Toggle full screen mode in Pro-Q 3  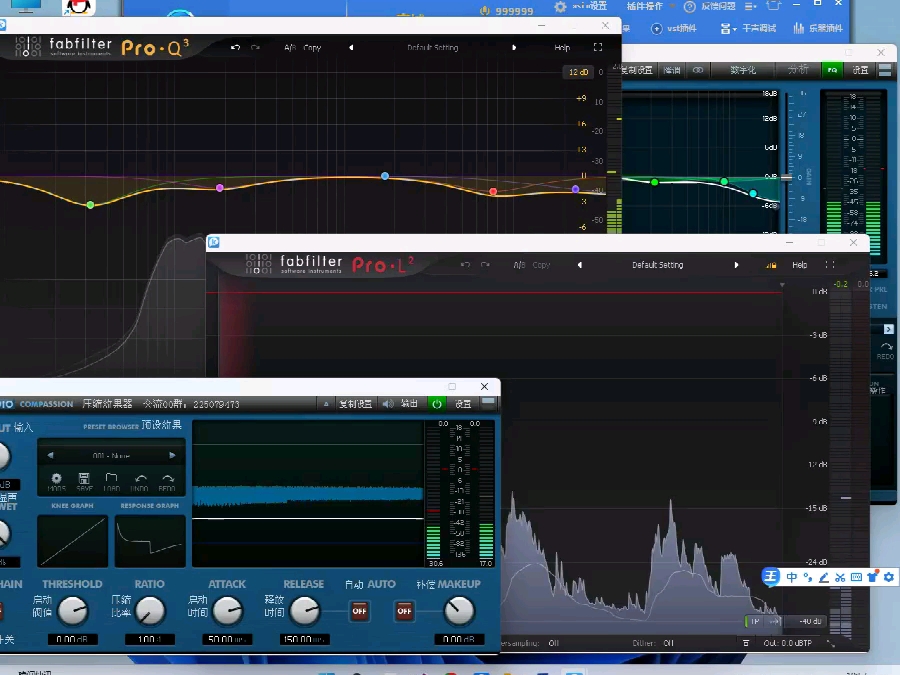click(598, 47)
